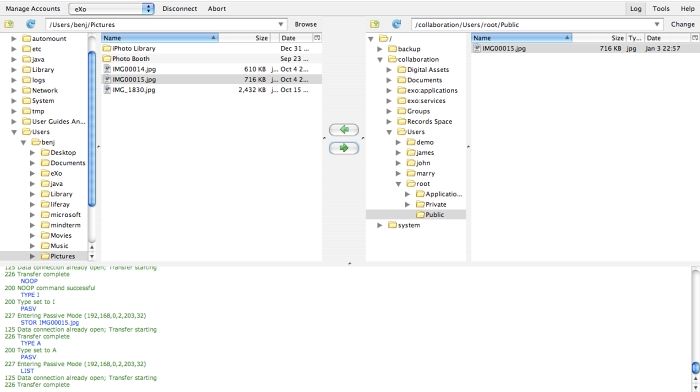Collapse the local Users folder
The image size is (700, 392).
14,132
